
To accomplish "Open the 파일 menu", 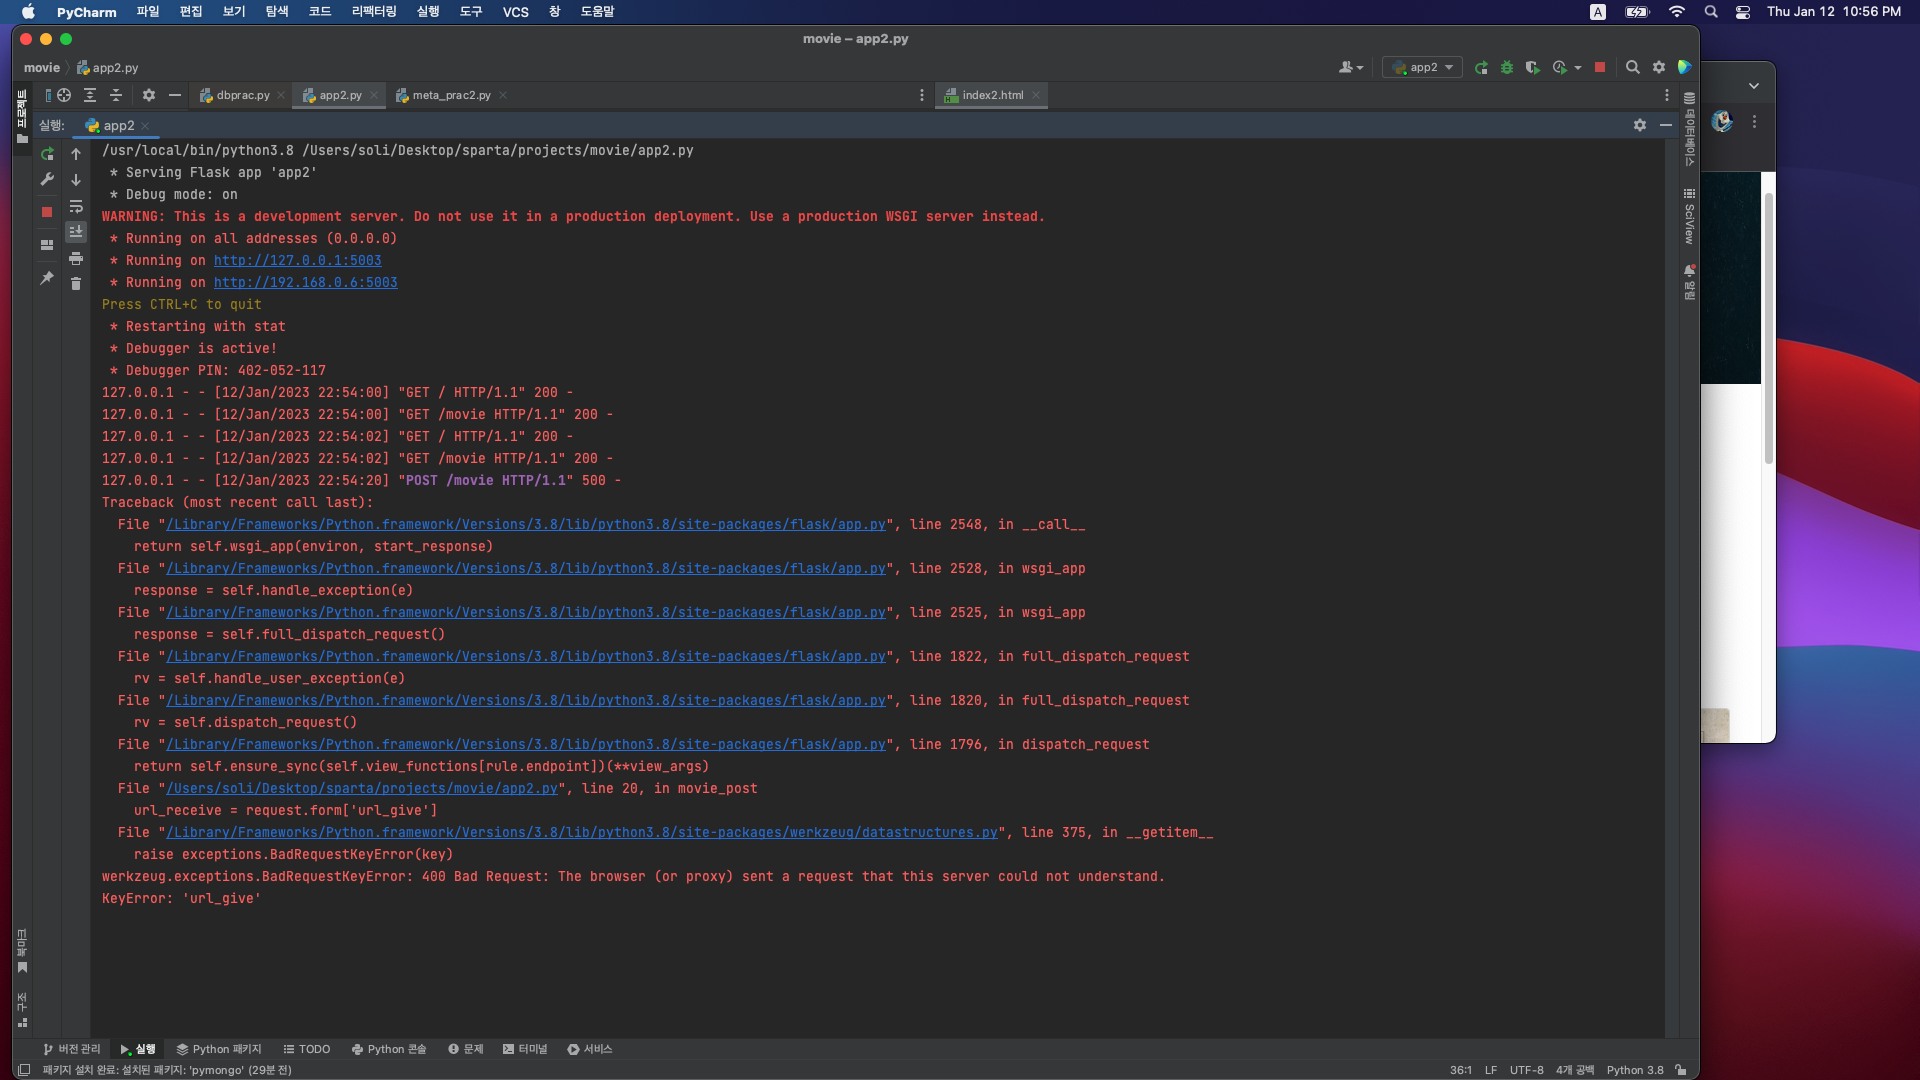I will [148, 12].
